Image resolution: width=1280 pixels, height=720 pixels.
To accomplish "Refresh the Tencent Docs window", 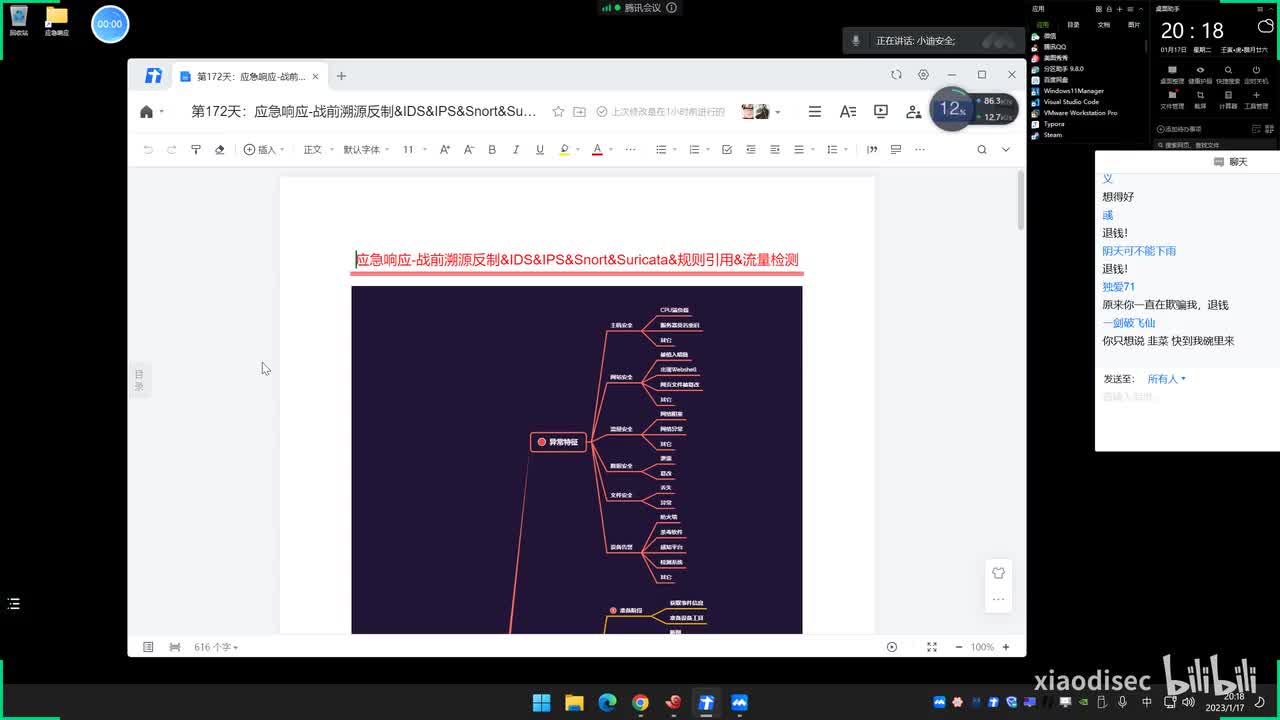I will [x=896, y=75].
